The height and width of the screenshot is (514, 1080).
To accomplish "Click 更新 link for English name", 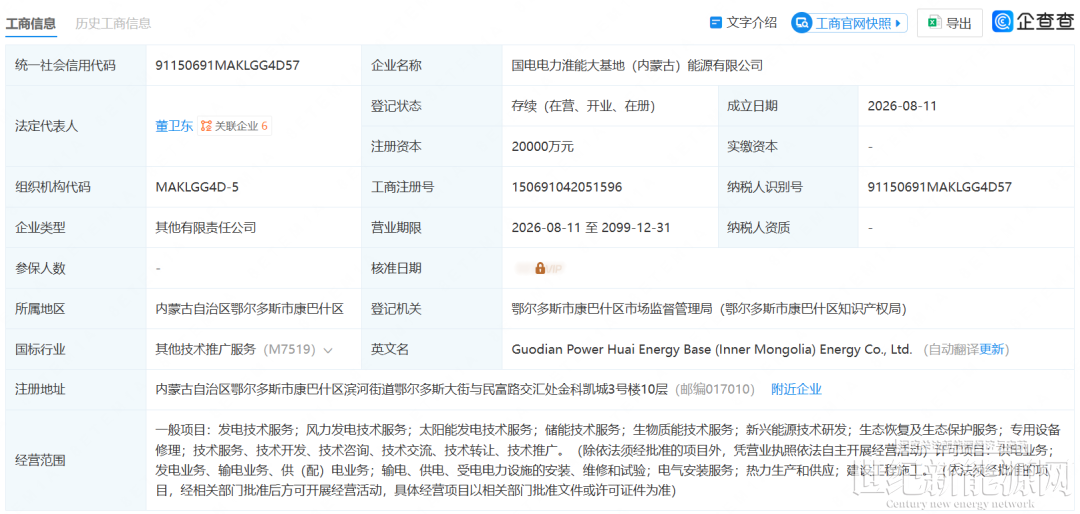I will pyautogui.click(x=992, y=349).
